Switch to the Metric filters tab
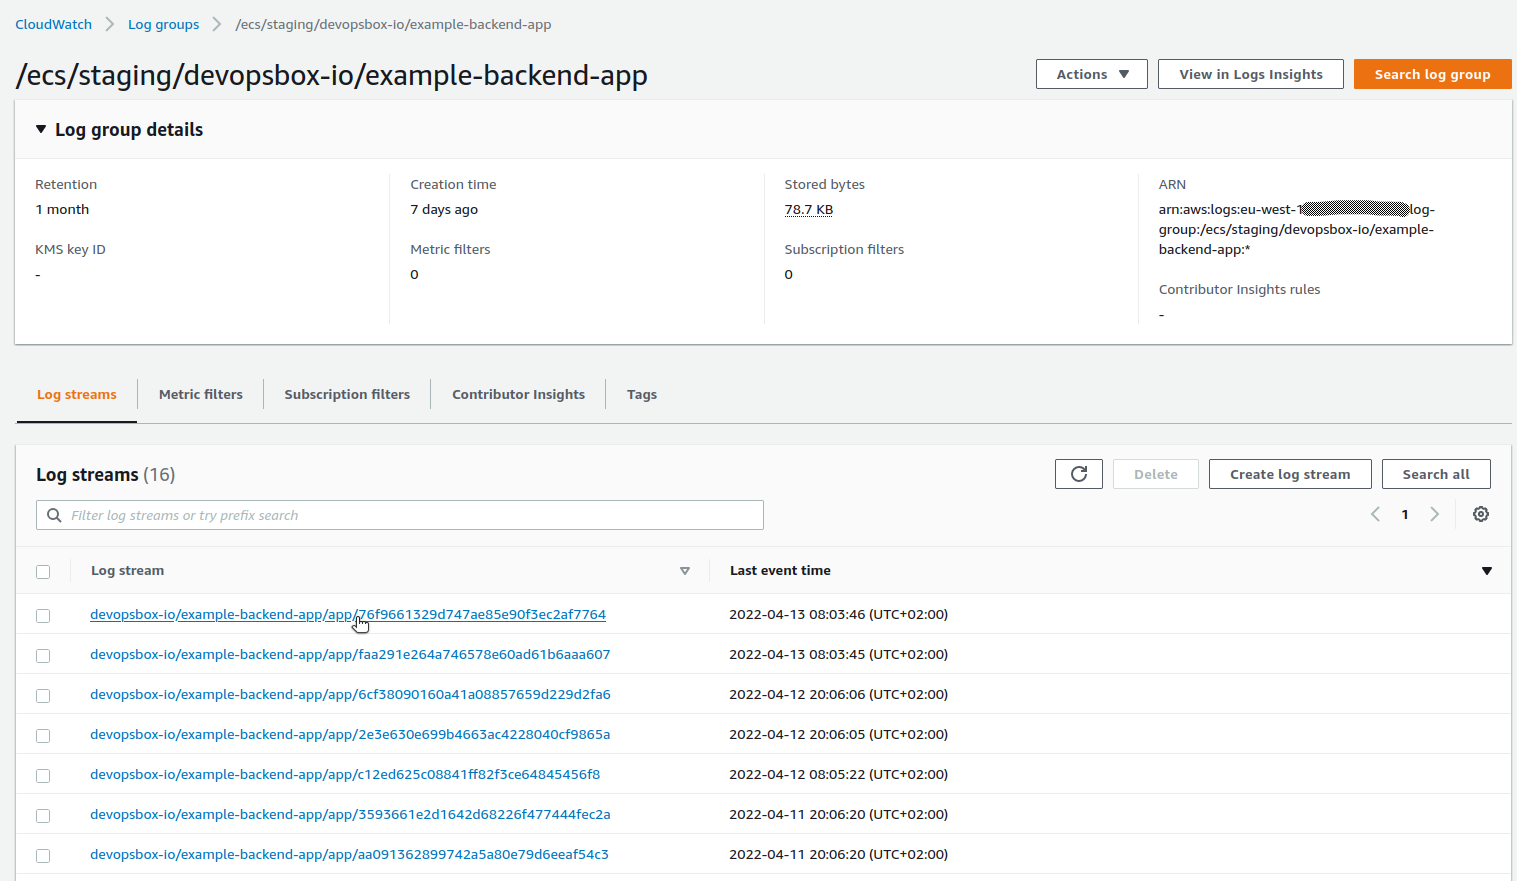 point(200,394)
